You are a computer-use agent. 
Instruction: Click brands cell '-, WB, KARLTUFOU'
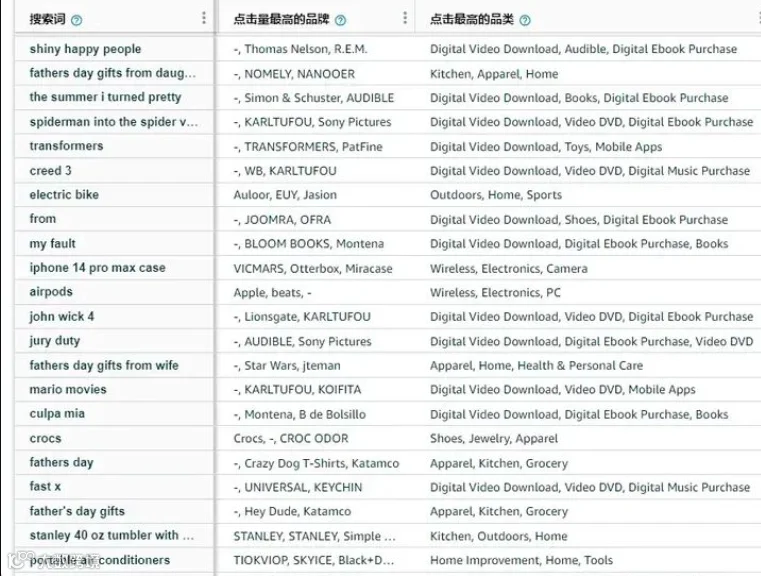click(x=285, y=171)
